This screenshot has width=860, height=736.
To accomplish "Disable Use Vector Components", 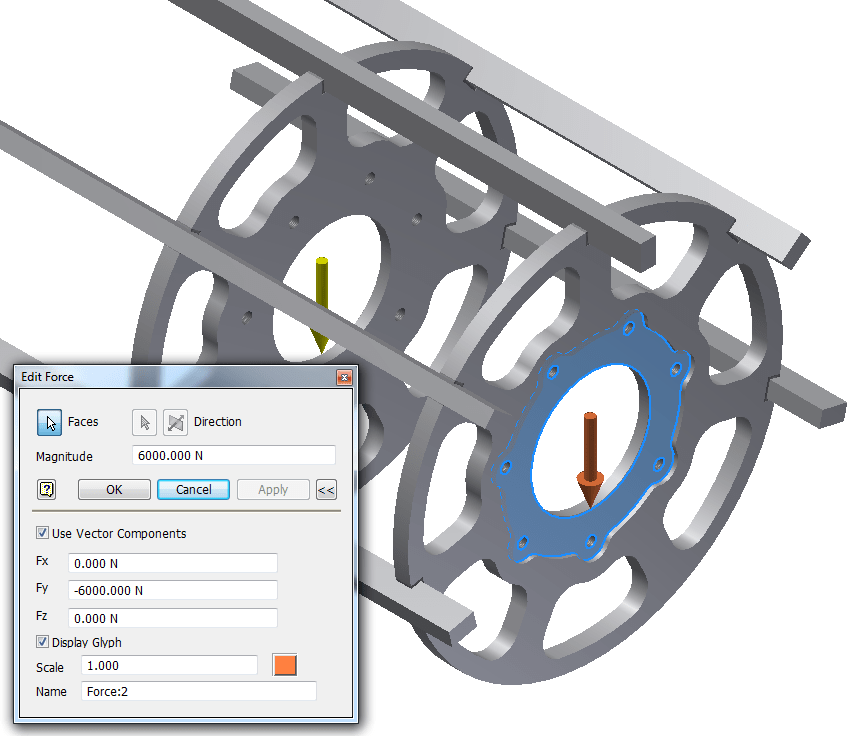I will tap(42, 532).
